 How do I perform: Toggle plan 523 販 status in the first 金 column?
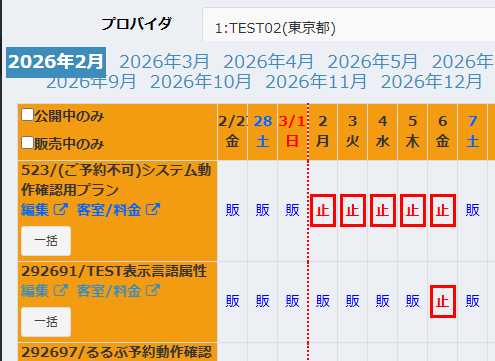point(233,210)
